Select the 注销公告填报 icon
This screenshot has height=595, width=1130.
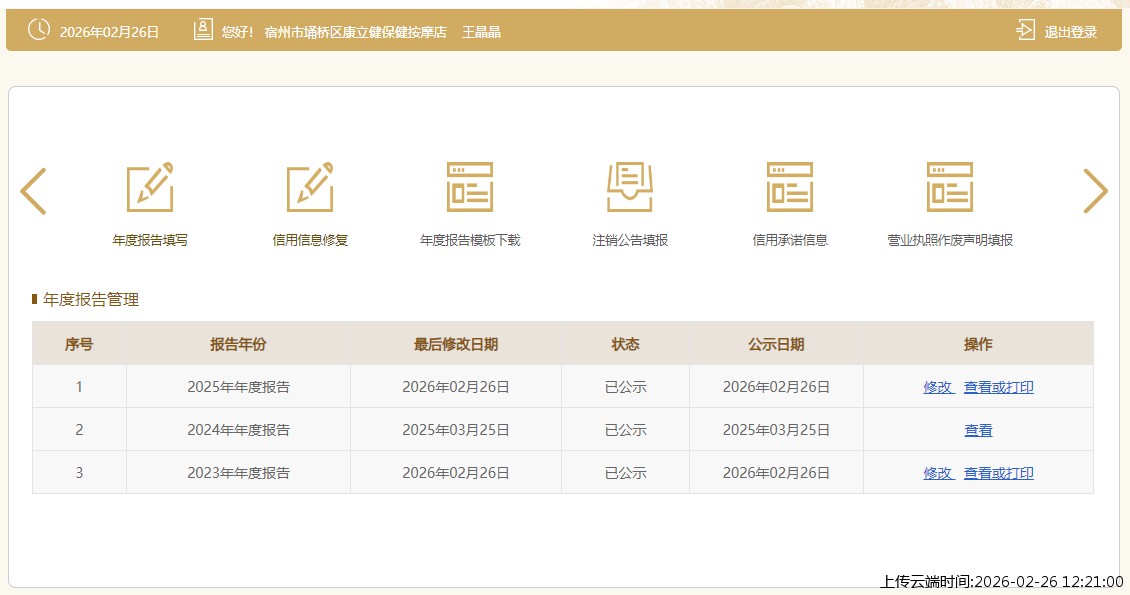pyautogui.click(x=630, y=187)
